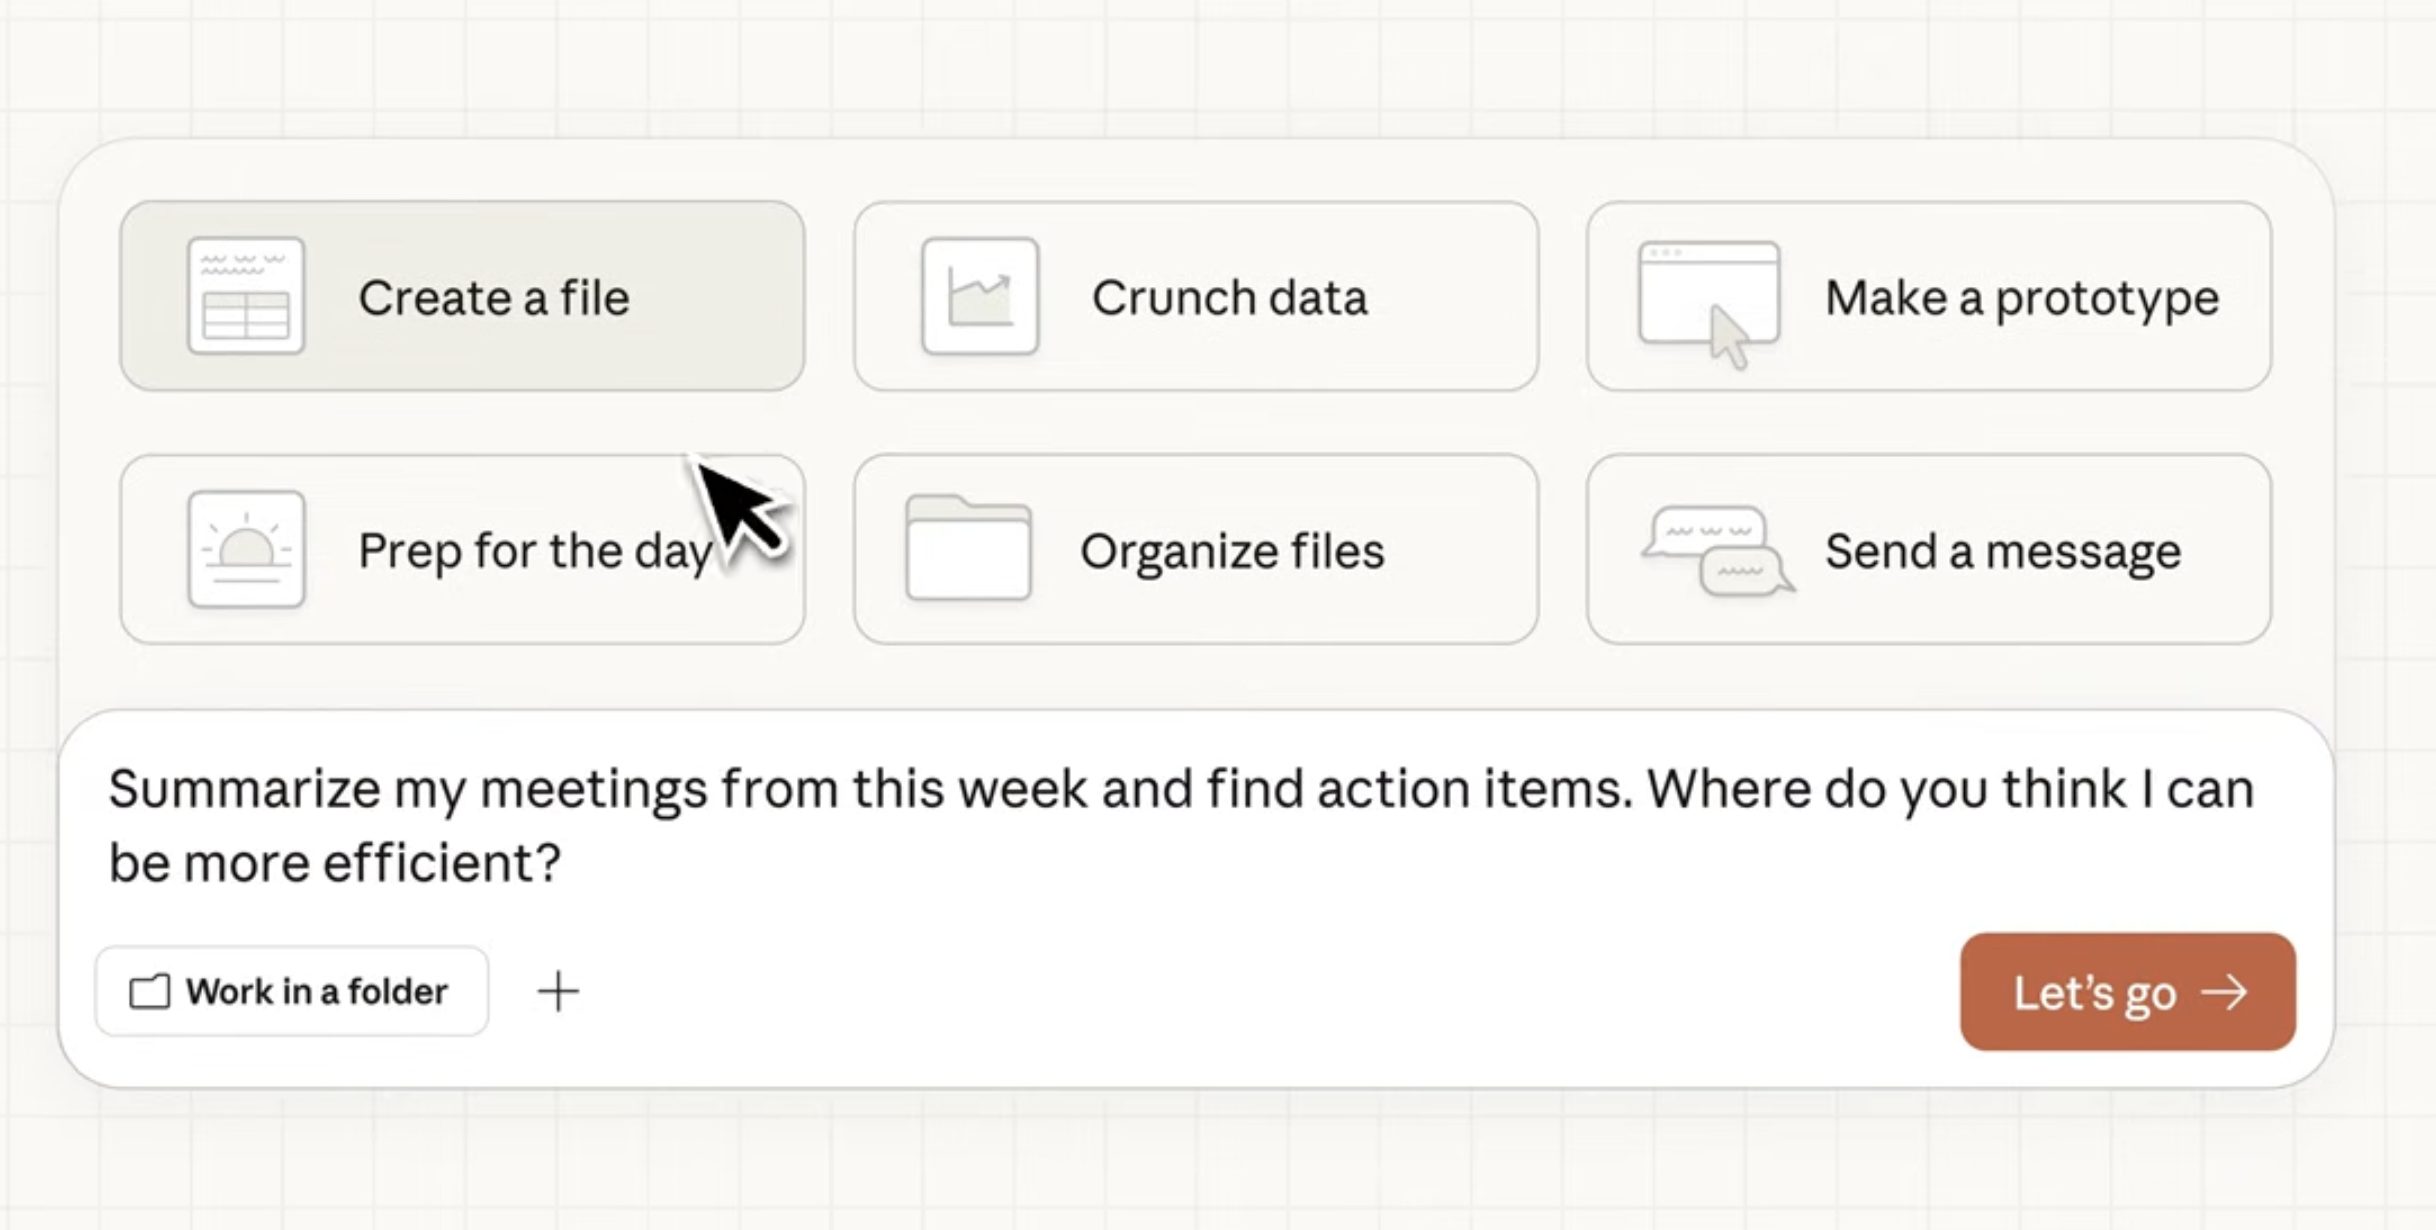This screenshot has width=2436, height=1230.
Task: Select the "Organize files" label
Action: point(1232,551)
